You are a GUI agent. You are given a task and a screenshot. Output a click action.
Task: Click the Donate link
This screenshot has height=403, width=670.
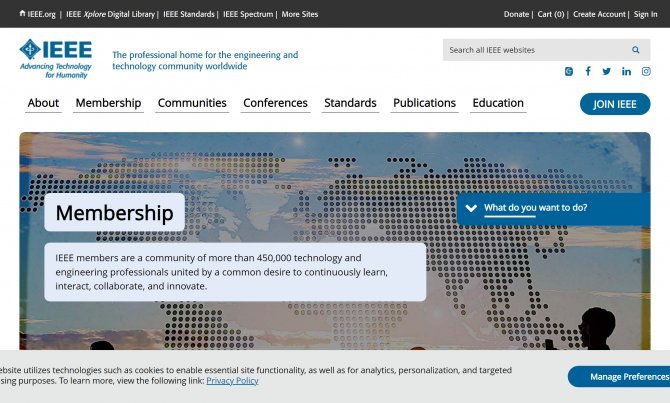[516, 14]
